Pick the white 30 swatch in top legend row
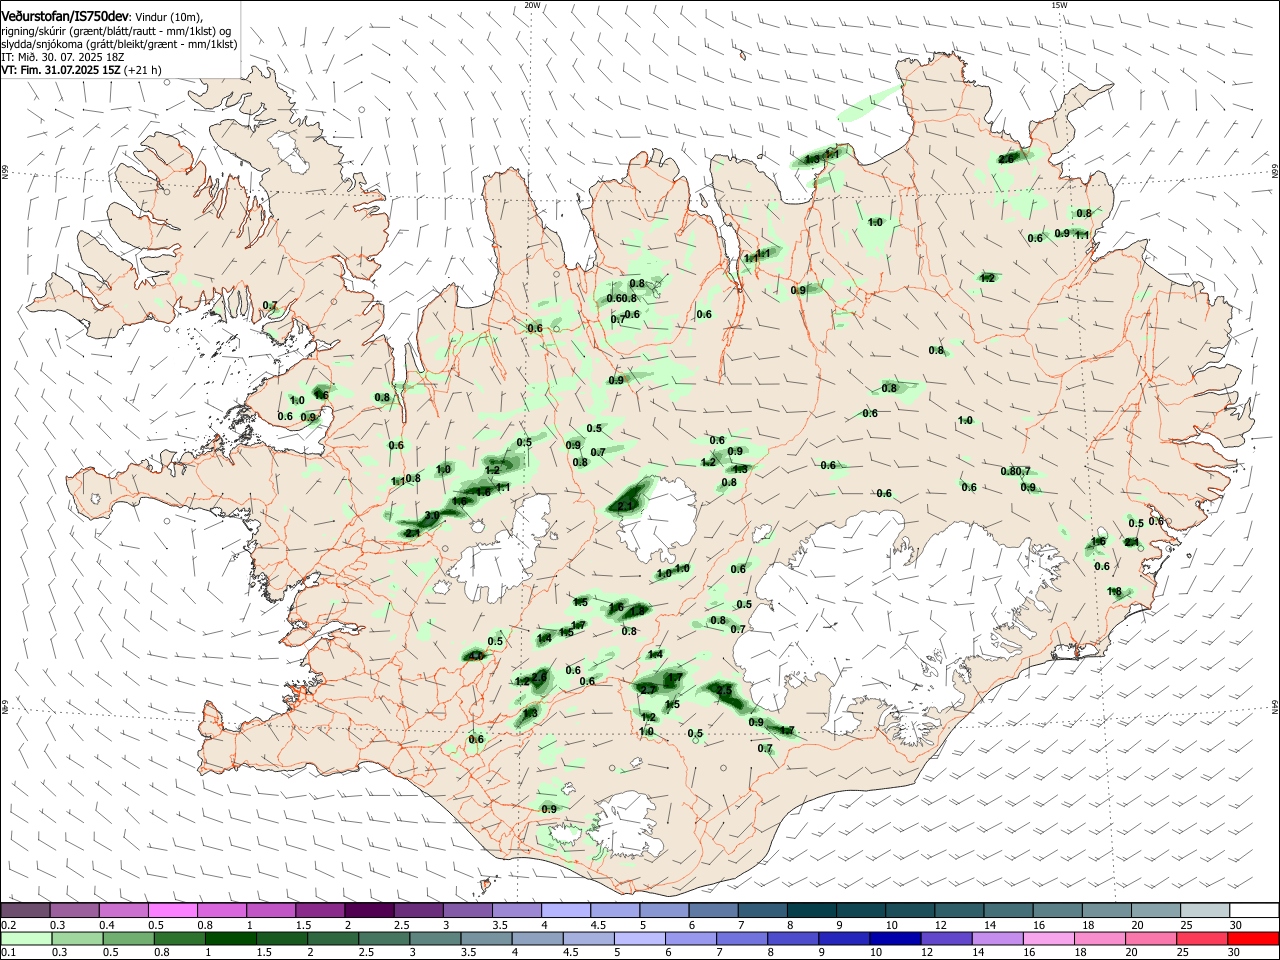Screen dimensions: 1280x960 (x=1253, y=910)
